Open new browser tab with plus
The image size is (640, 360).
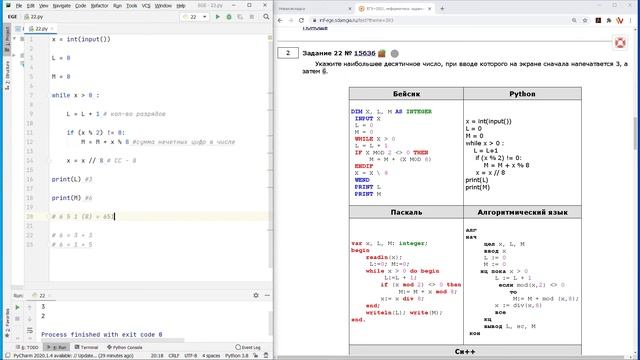point(442,8)
